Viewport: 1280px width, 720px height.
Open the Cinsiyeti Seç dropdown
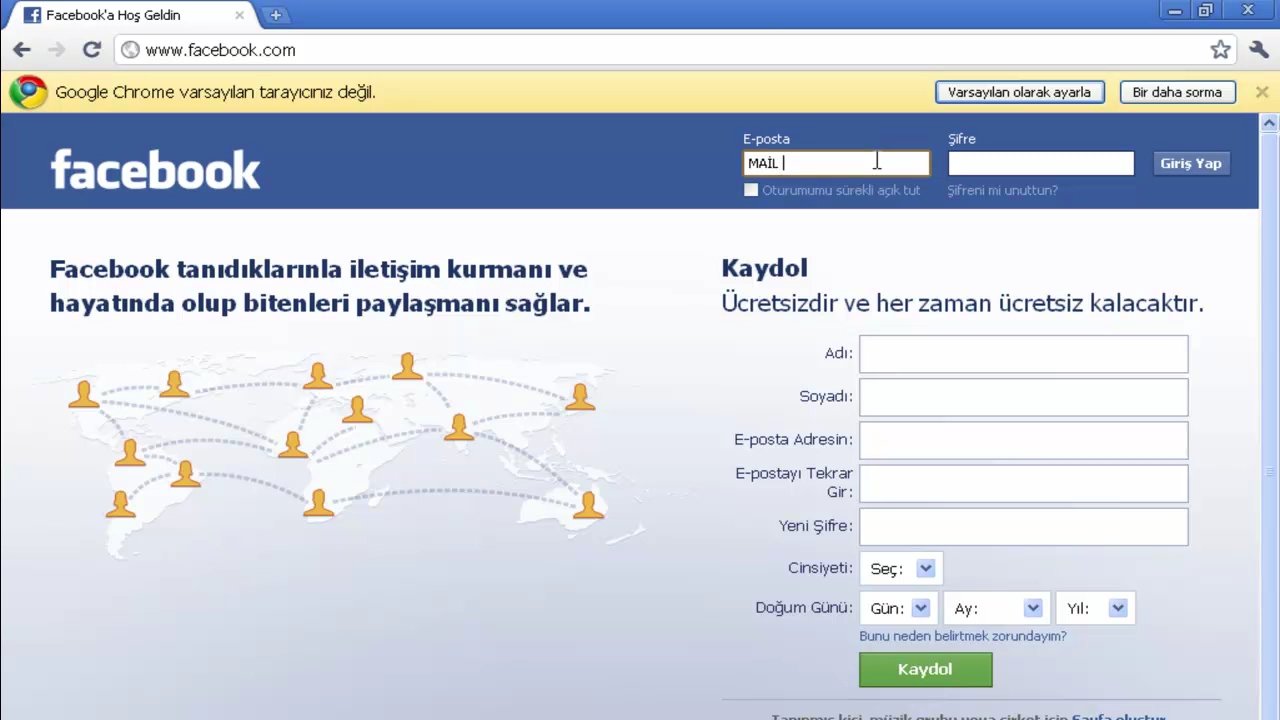tap(901, 569)
